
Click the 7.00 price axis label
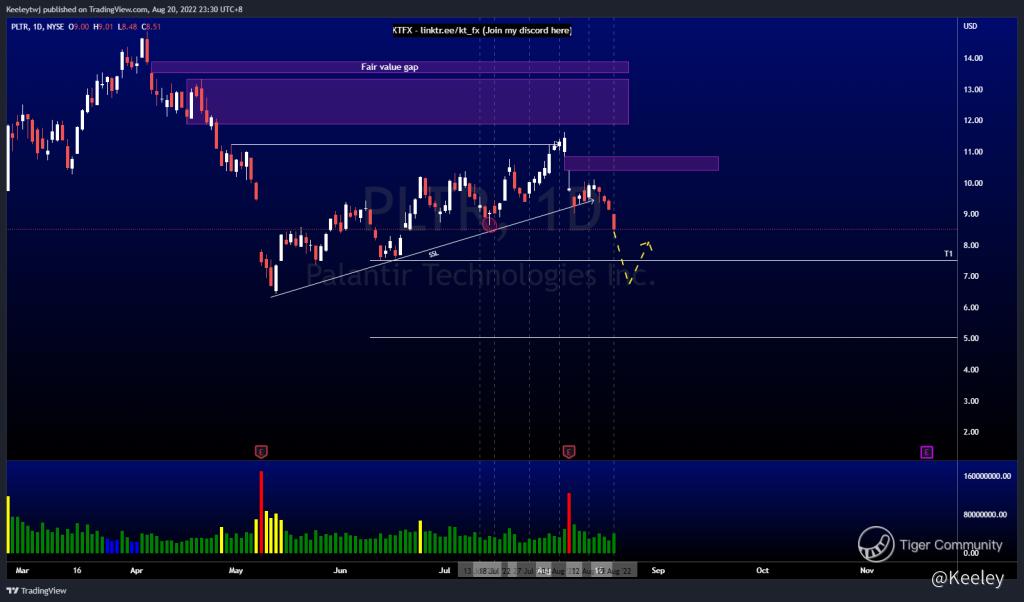pyautogui.click(x=972, y=276)
